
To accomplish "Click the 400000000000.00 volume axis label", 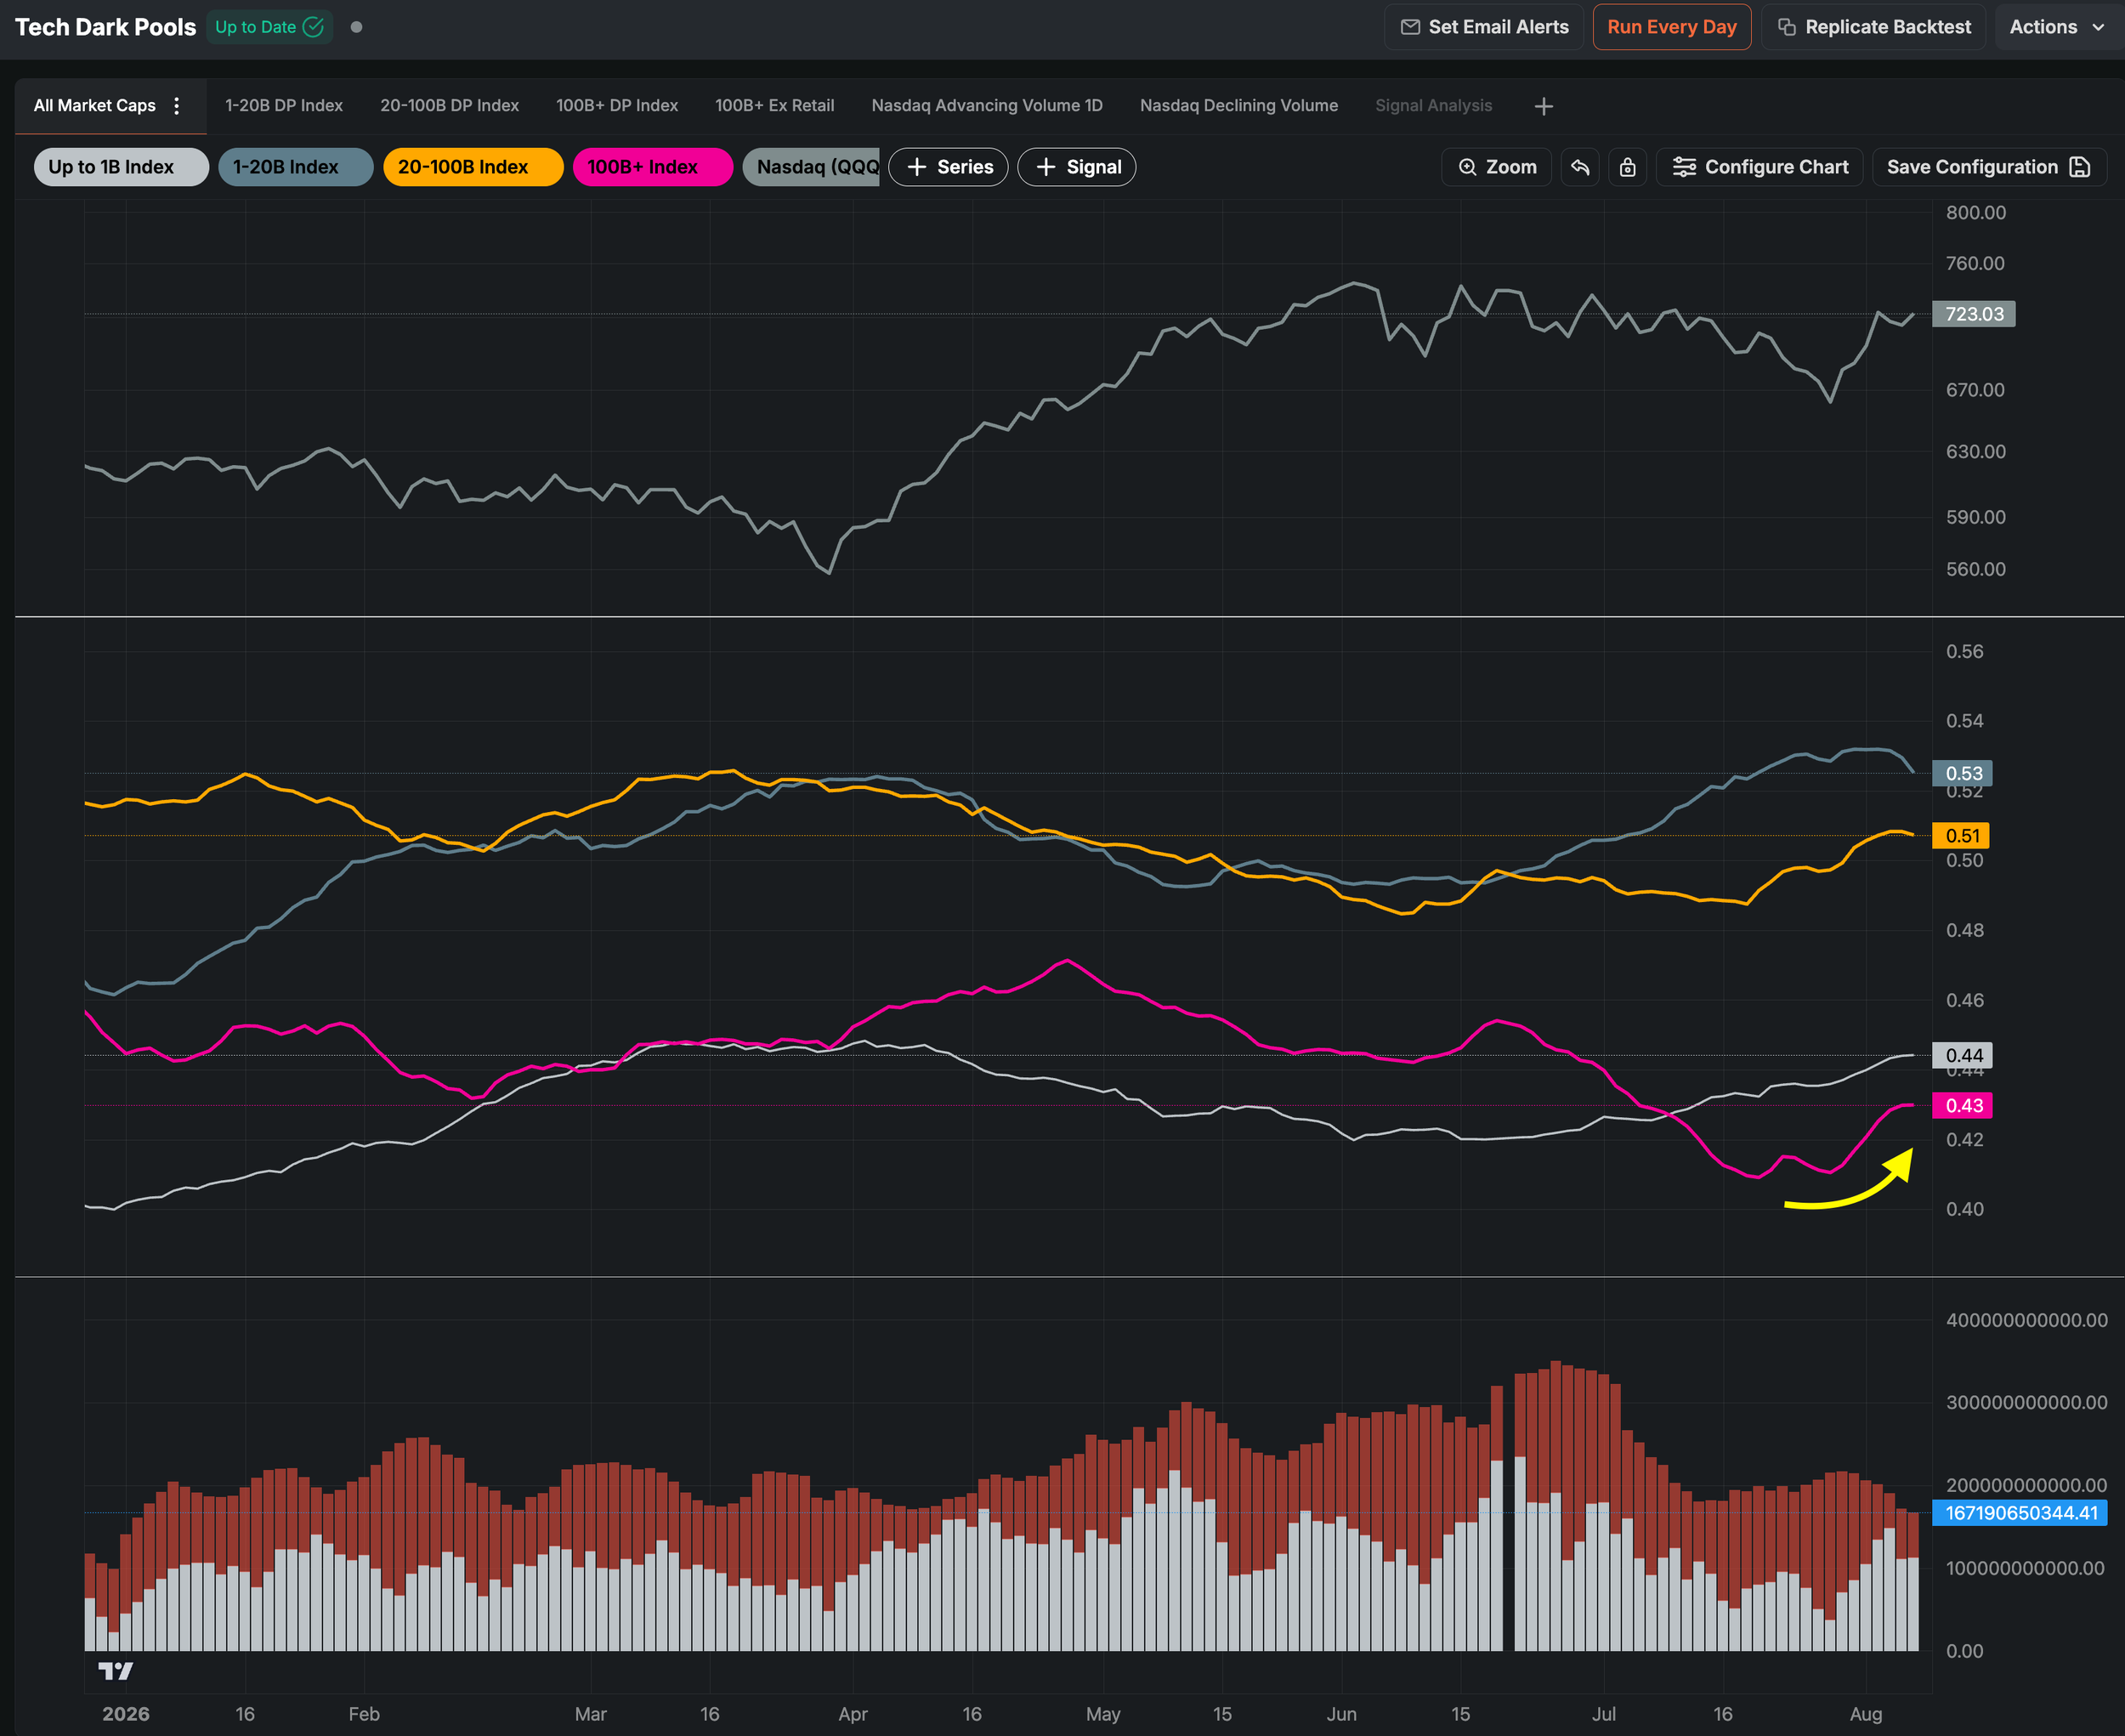I will (2027, 1320).
